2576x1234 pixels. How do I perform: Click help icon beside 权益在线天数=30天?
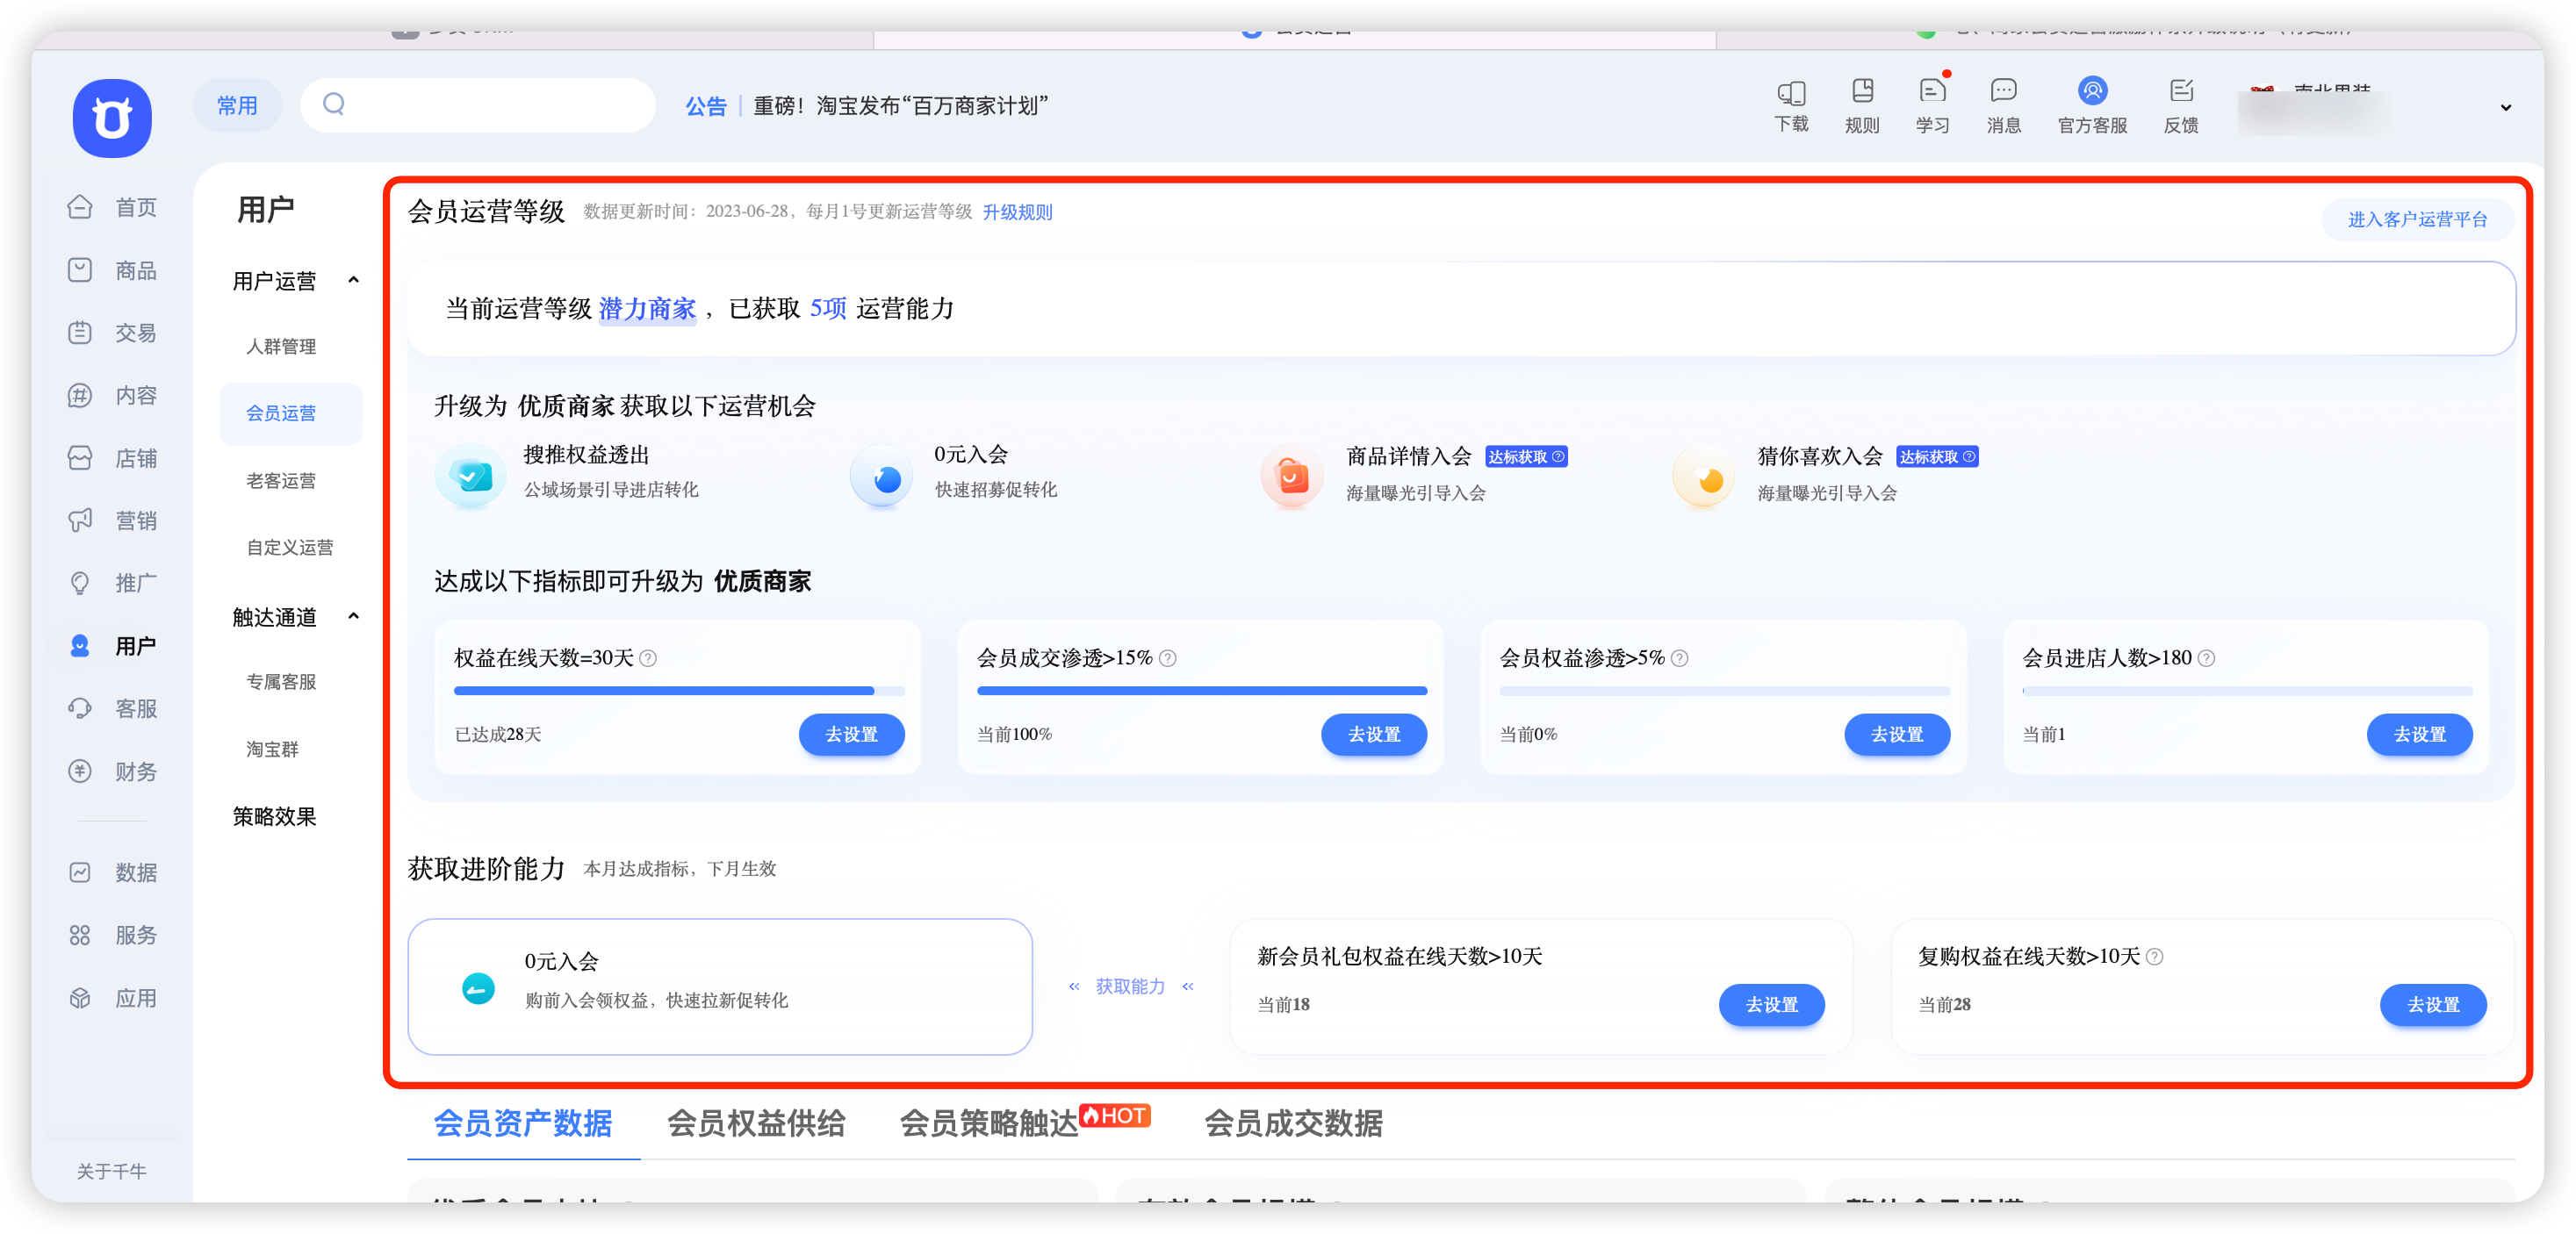(648, 658)
